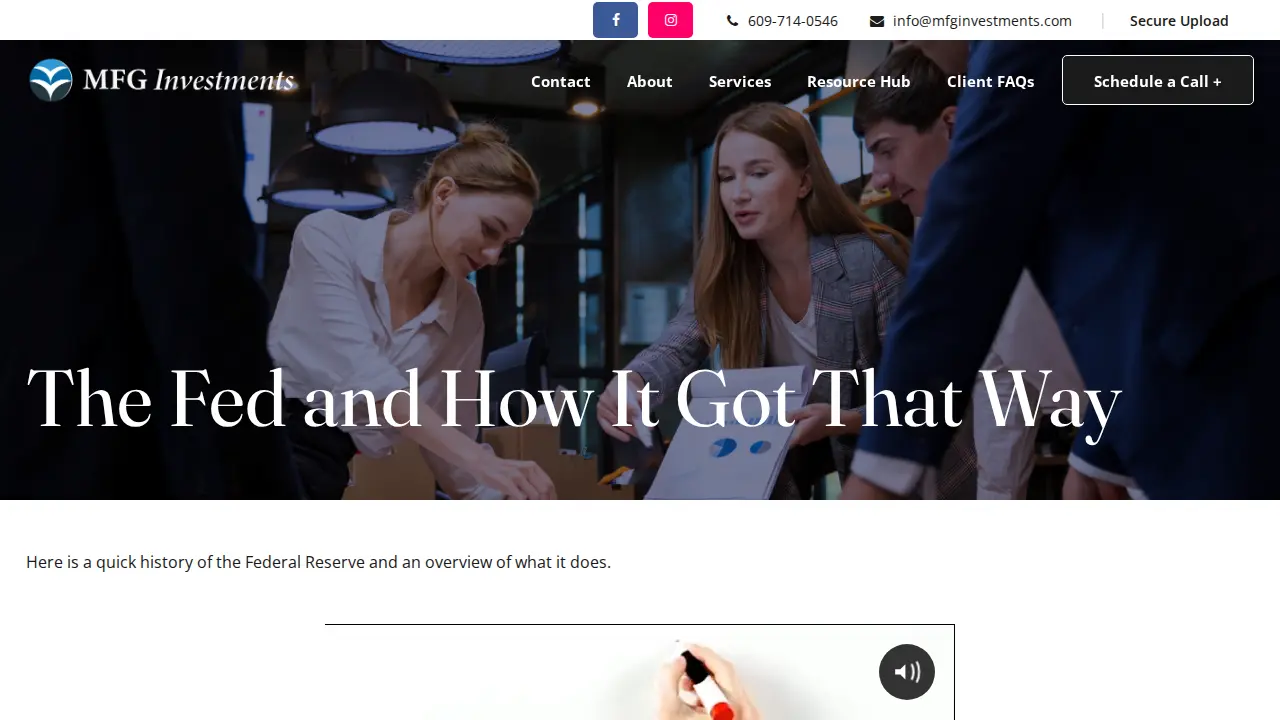Open the Resource Hub menu item
This screenshot has width=1280, height=720.
click(859, 81)
